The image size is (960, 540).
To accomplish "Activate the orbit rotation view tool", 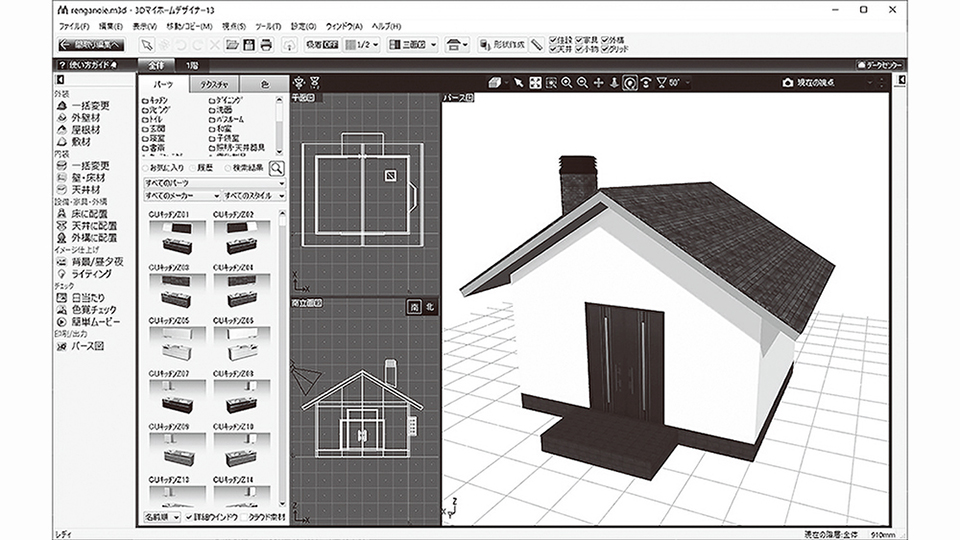I will pyautogui.click(x=629, y=83).
